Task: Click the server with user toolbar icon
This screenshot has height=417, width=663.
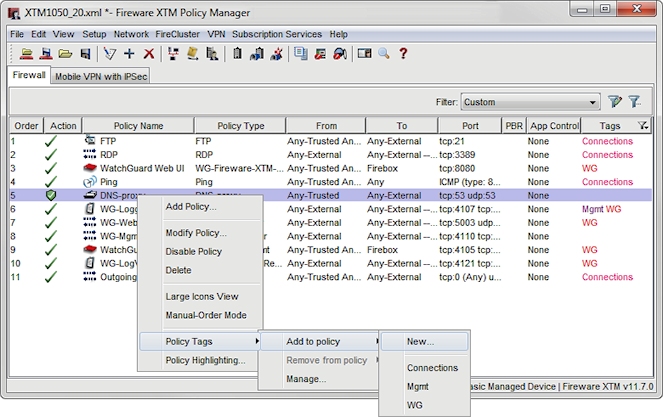Action: (x=212, y=54)
